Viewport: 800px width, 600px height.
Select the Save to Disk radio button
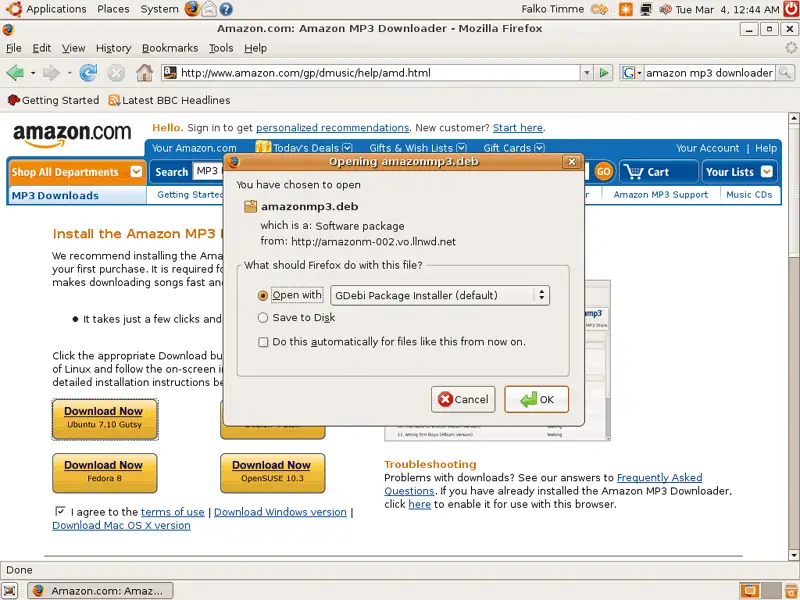(263, 318)
